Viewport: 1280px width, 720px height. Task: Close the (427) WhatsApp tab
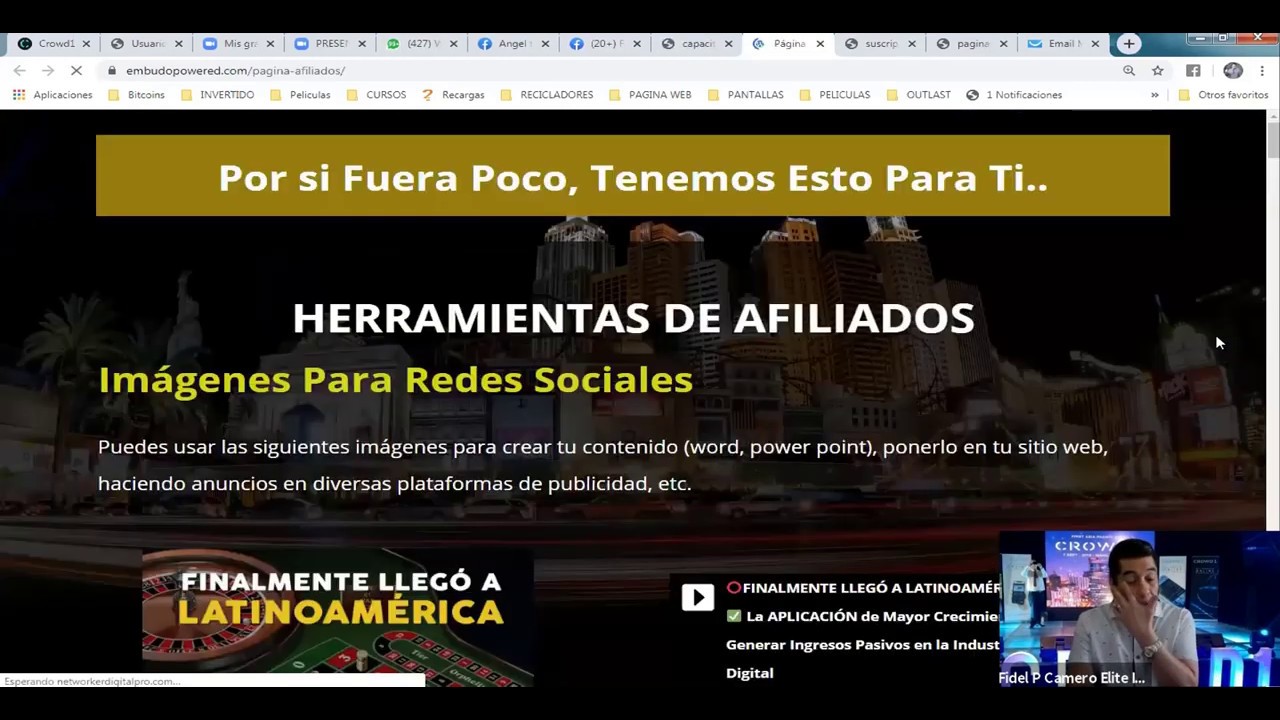click(x=453, y=44)
